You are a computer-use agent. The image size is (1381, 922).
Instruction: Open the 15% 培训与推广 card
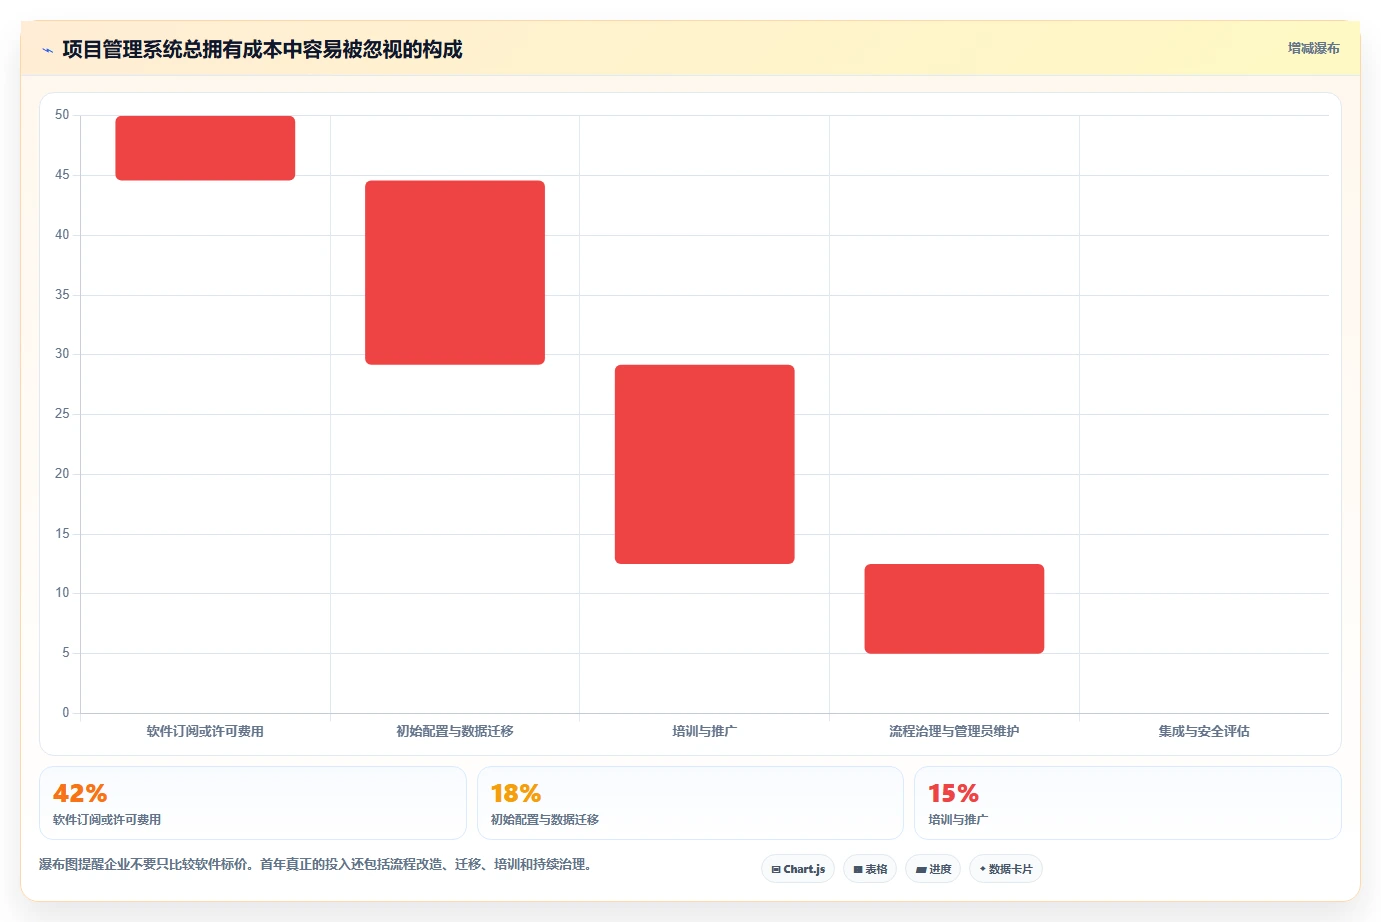coord(1128,803)
